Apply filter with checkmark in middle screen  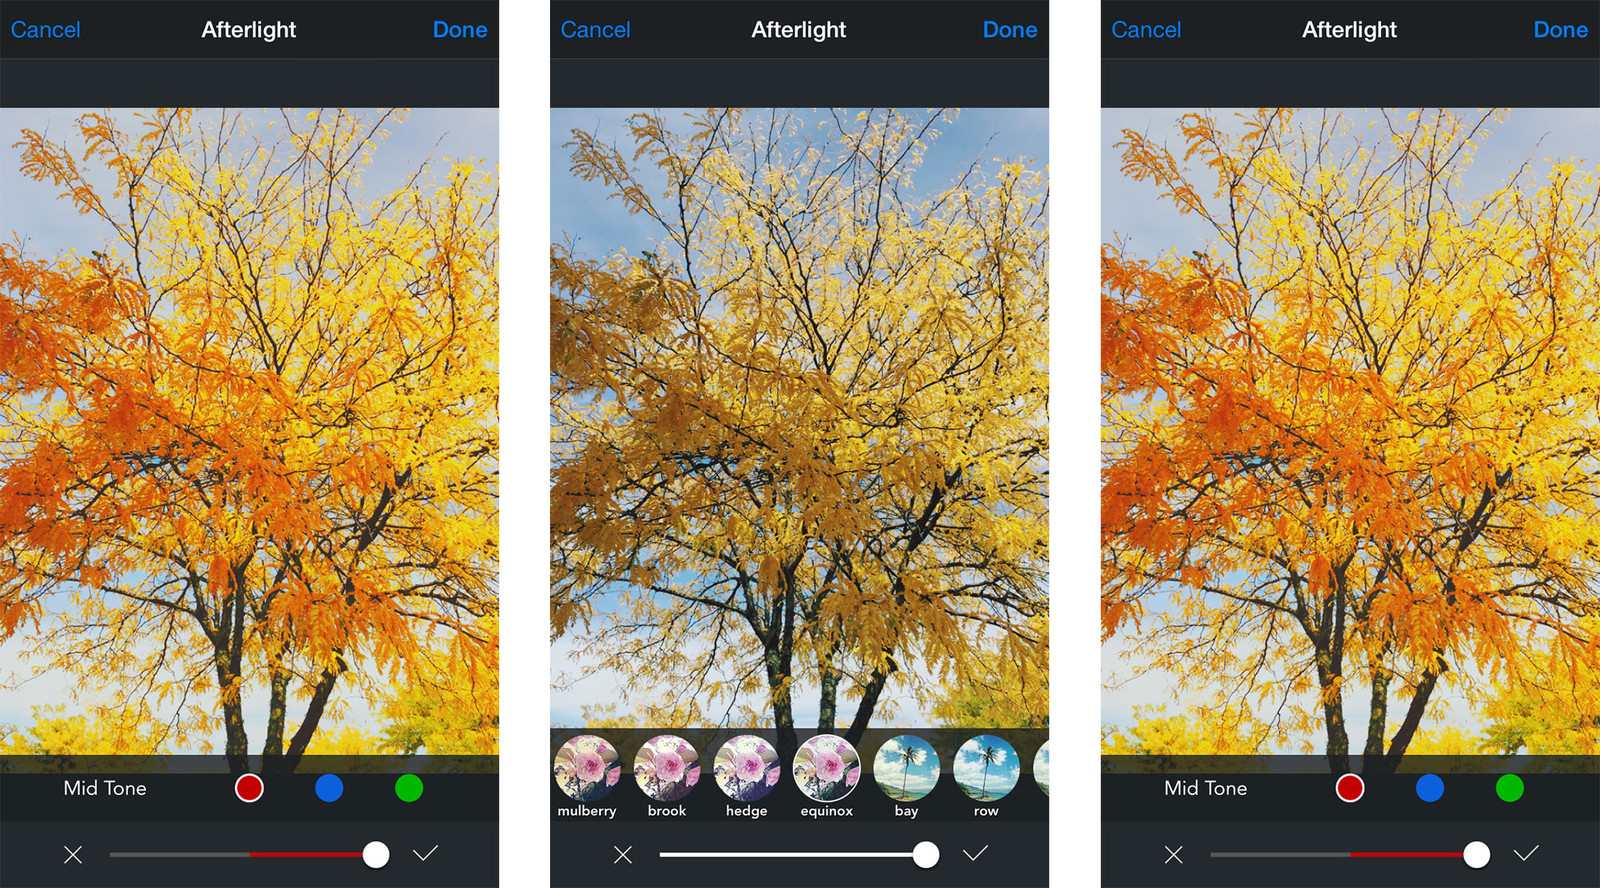[976, 853]
